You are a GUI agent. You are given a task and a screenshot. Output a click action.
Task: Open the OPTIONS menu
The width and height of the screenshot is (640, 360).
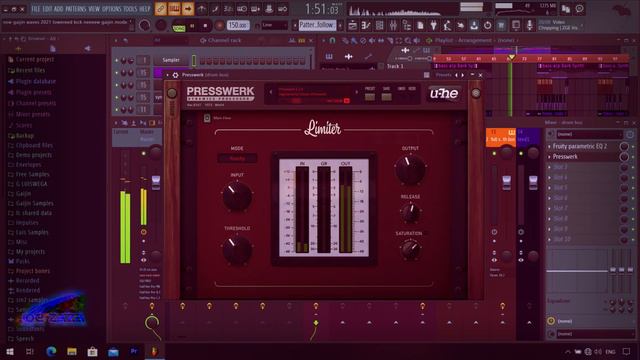tap(112, 9)
